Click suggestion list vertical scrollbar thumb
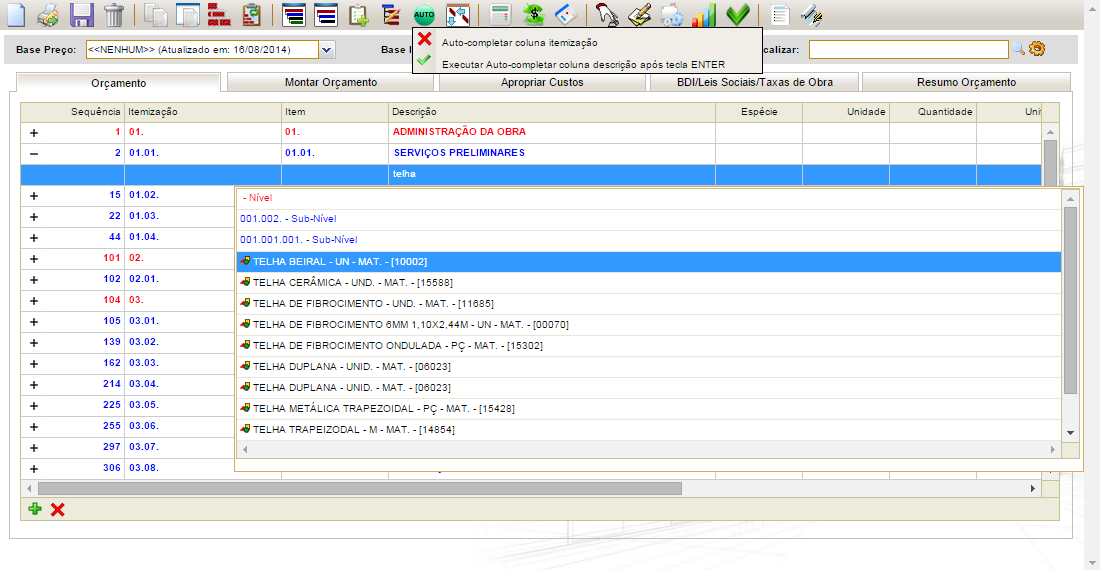This screenshot has width=1100, height=570. pos(1070,300)
